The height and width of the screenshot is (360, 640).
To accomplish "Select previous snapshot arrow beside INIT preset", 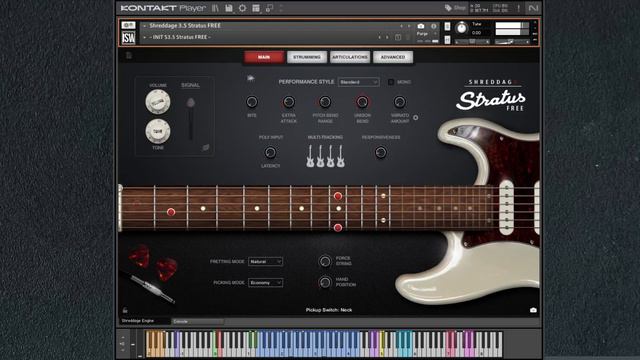I will click(380, 37).
